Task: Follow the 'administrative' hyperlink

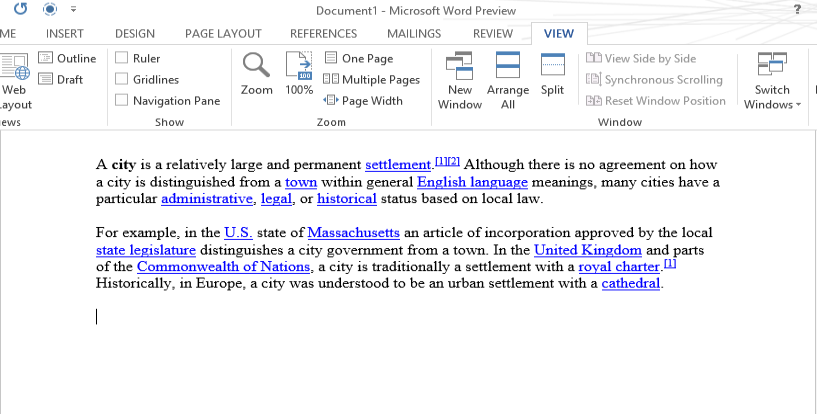Action: (x=207, y=199)
